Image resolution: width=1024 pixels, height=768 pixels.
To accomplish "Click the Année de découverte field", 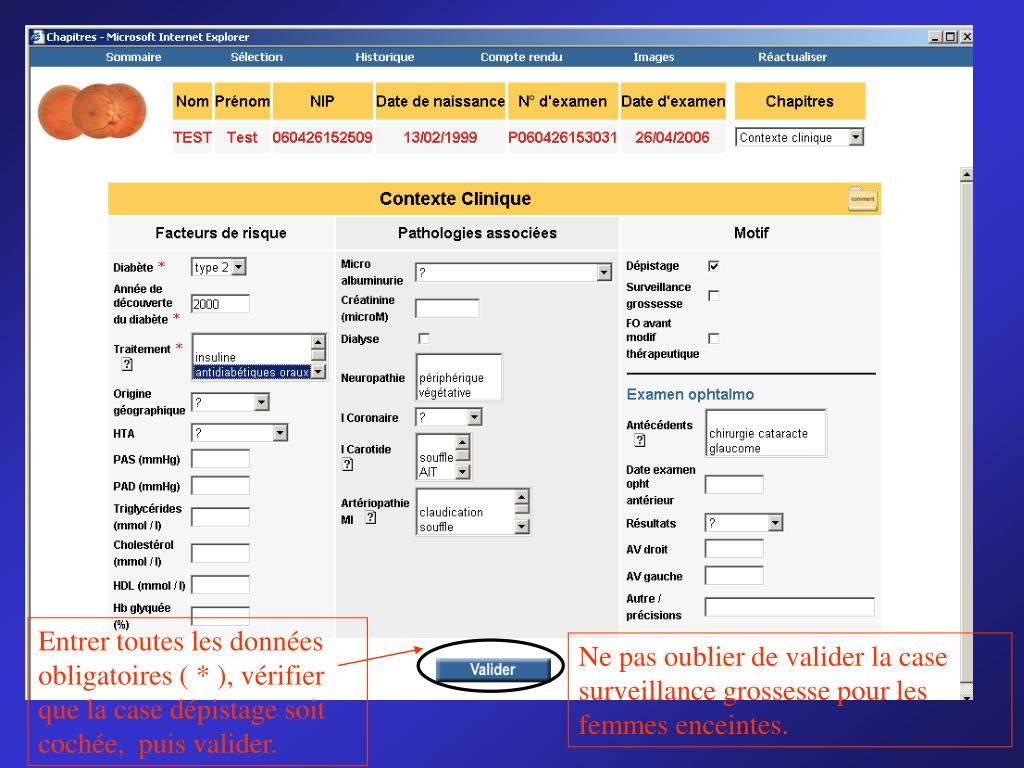I will pyautogui.click(x=220, y=304).
